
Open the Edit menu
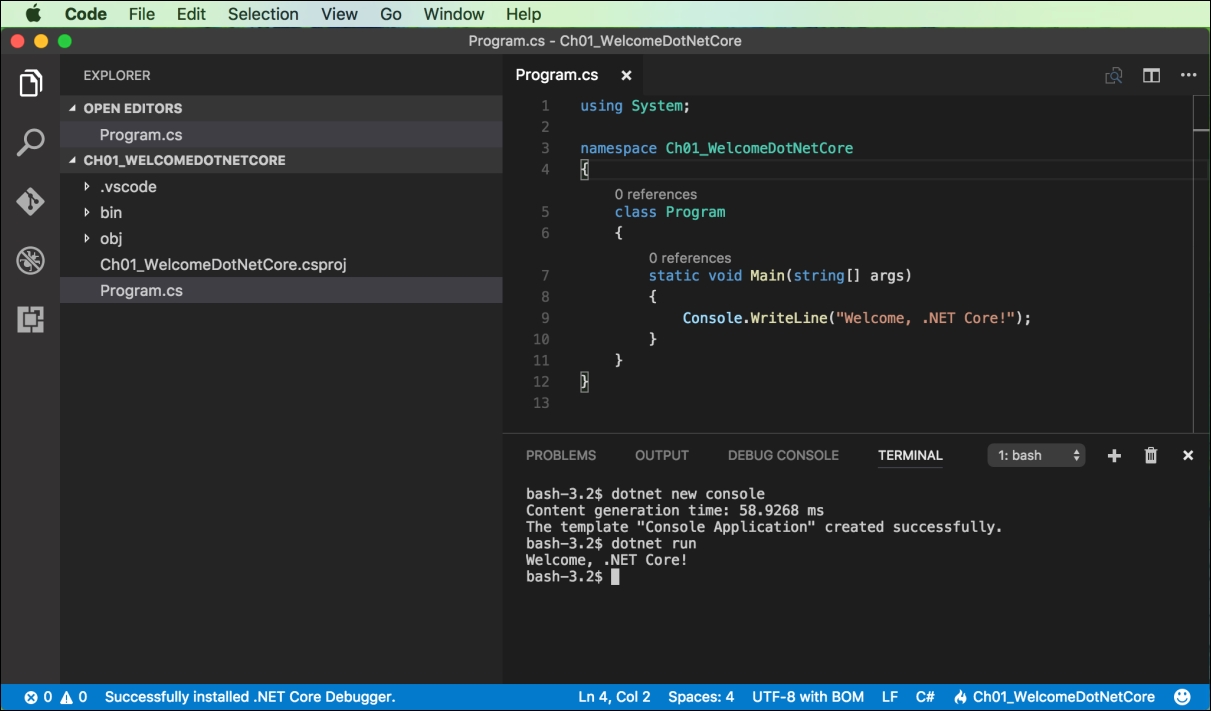click(191, 14)
